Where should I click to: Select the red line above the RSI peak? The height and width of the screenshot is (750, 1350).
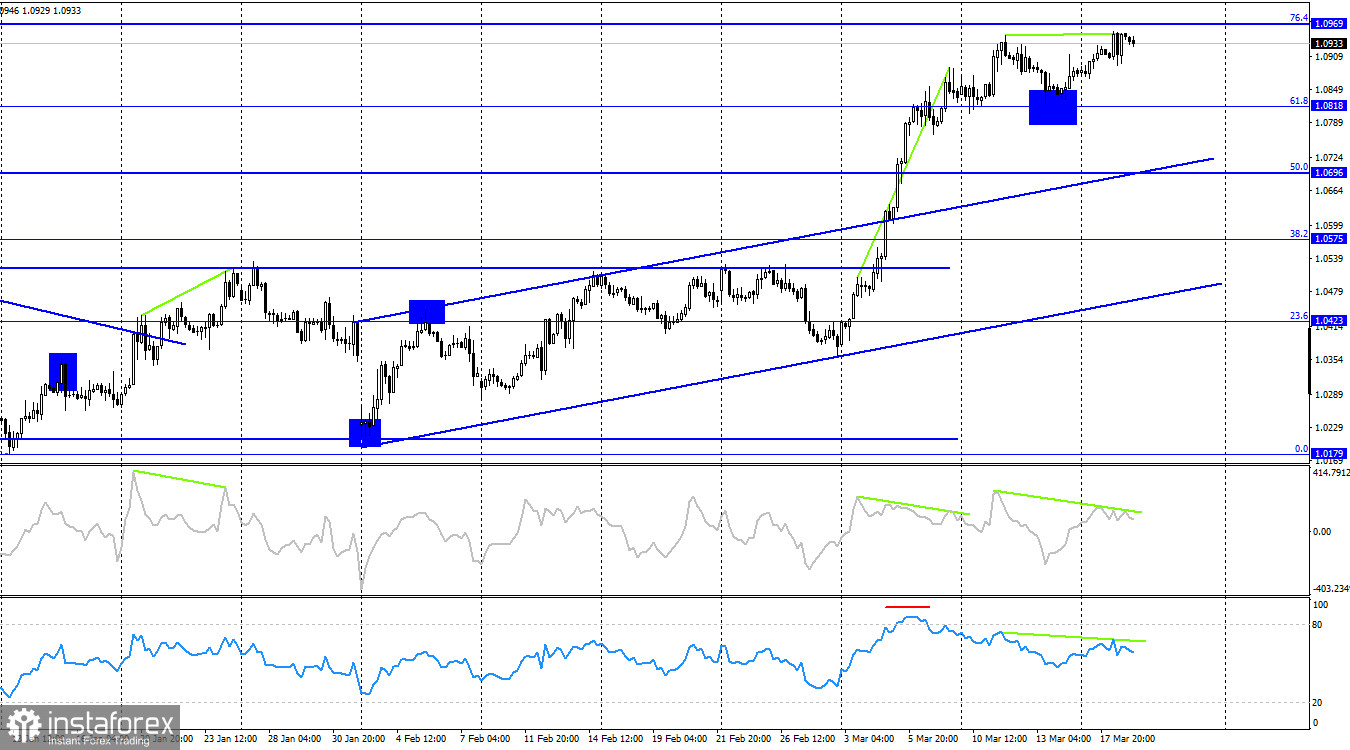(907, 607)
